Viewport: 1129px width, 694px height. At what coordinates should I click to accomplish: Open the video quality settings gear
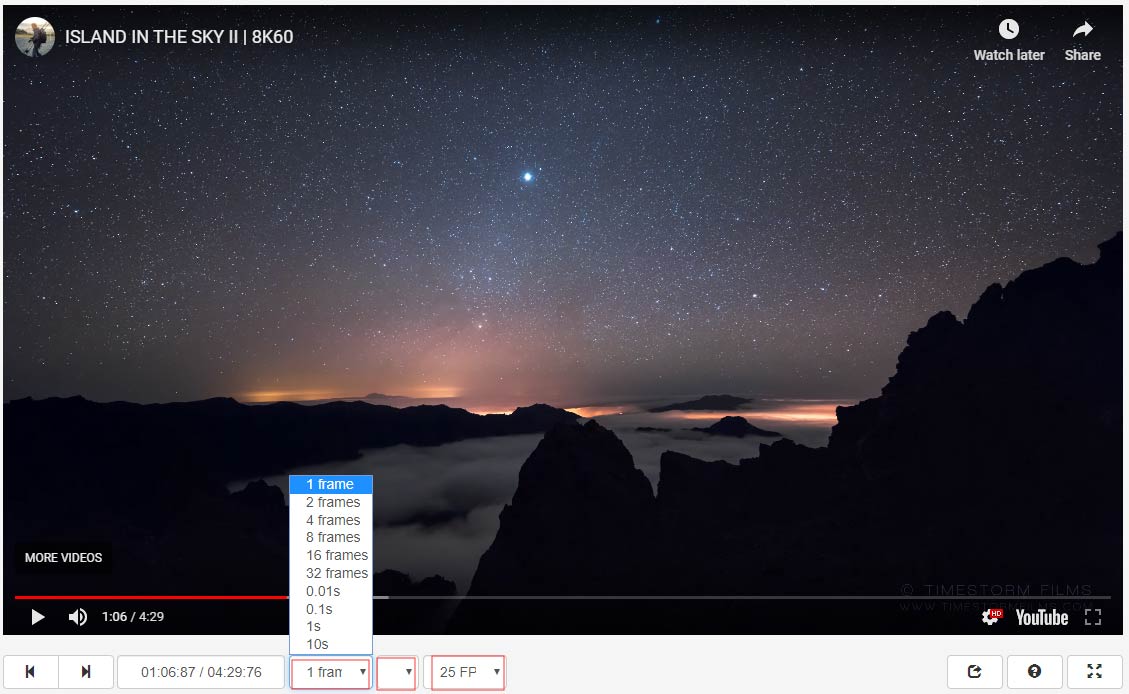click(x=990, y=617)
